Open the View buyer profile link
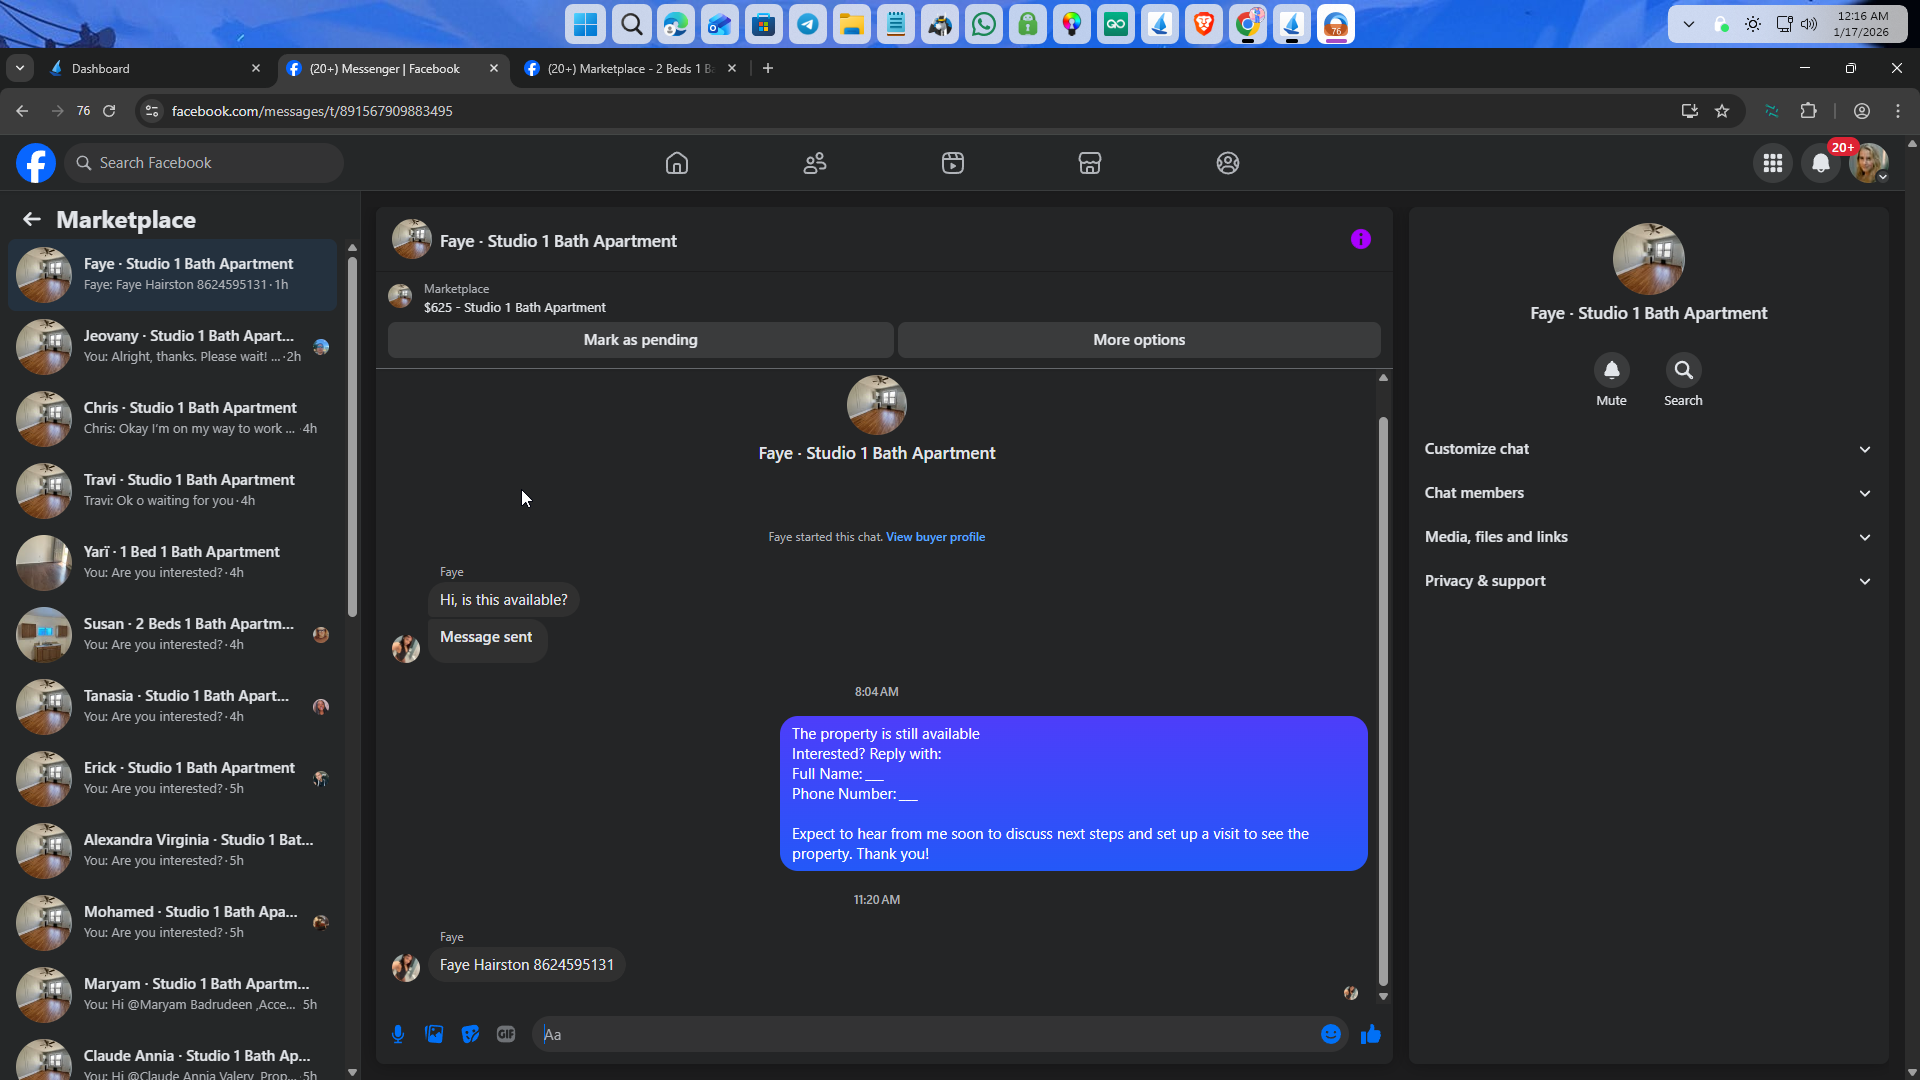 click(x=935, y=537)
